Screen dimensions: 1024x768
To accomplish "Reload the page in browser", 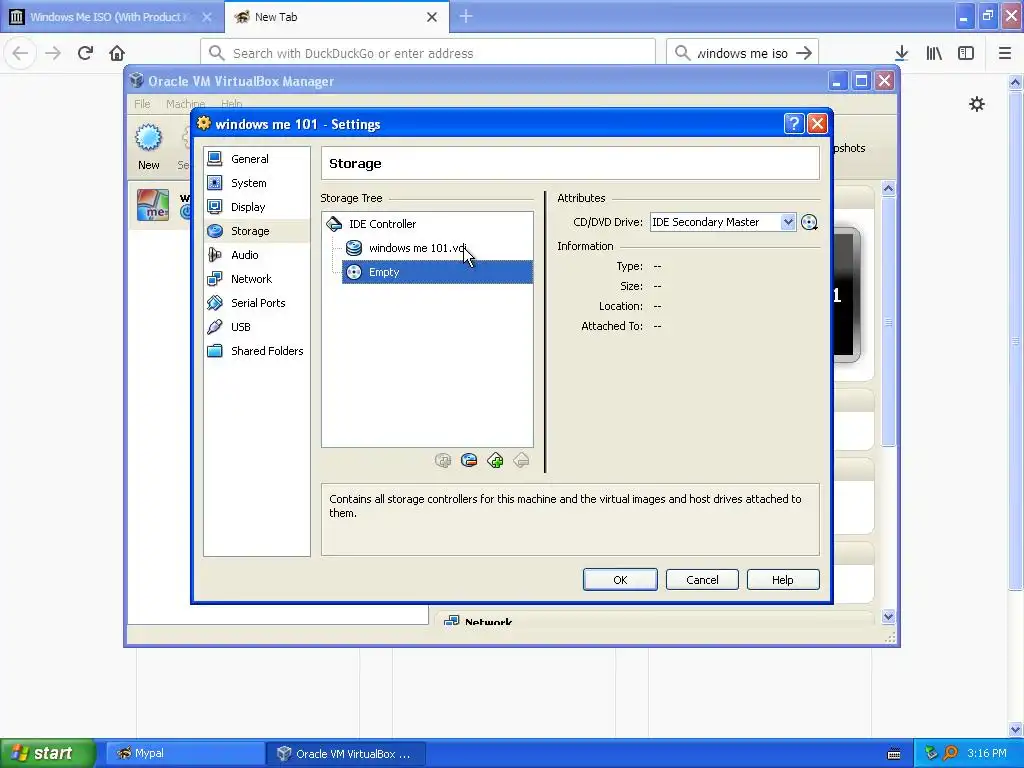I will point(85,53).
